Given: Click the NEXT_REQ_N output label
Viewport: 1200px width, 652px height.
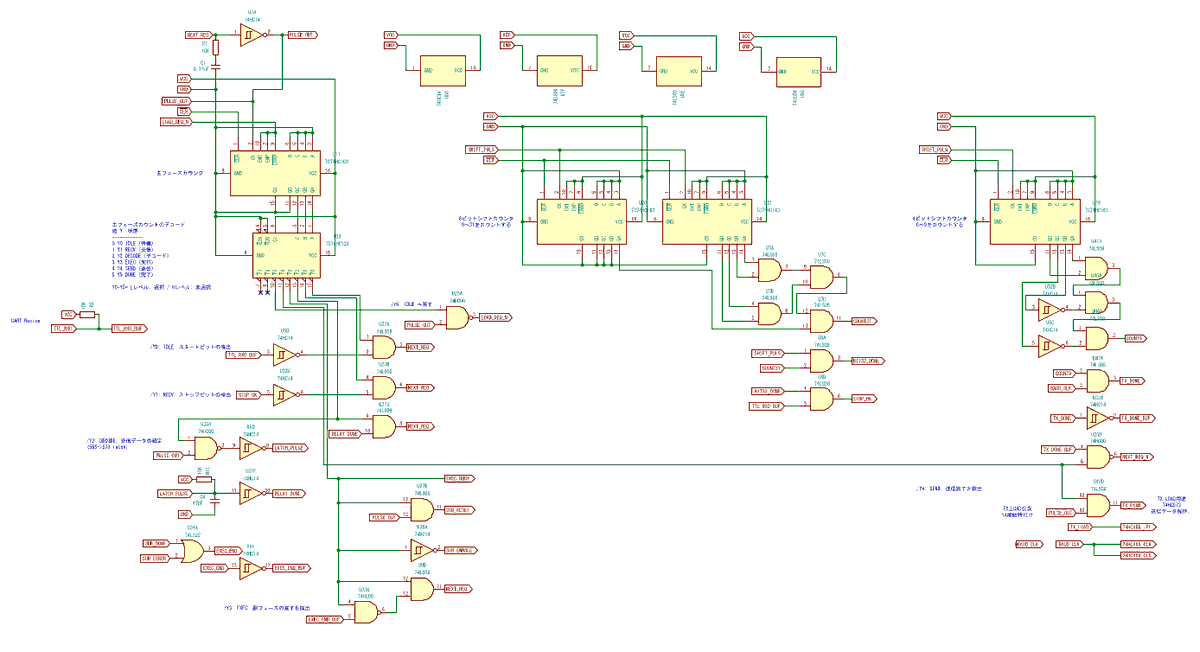Looking at the screenshot, I should click(1137, 456).
